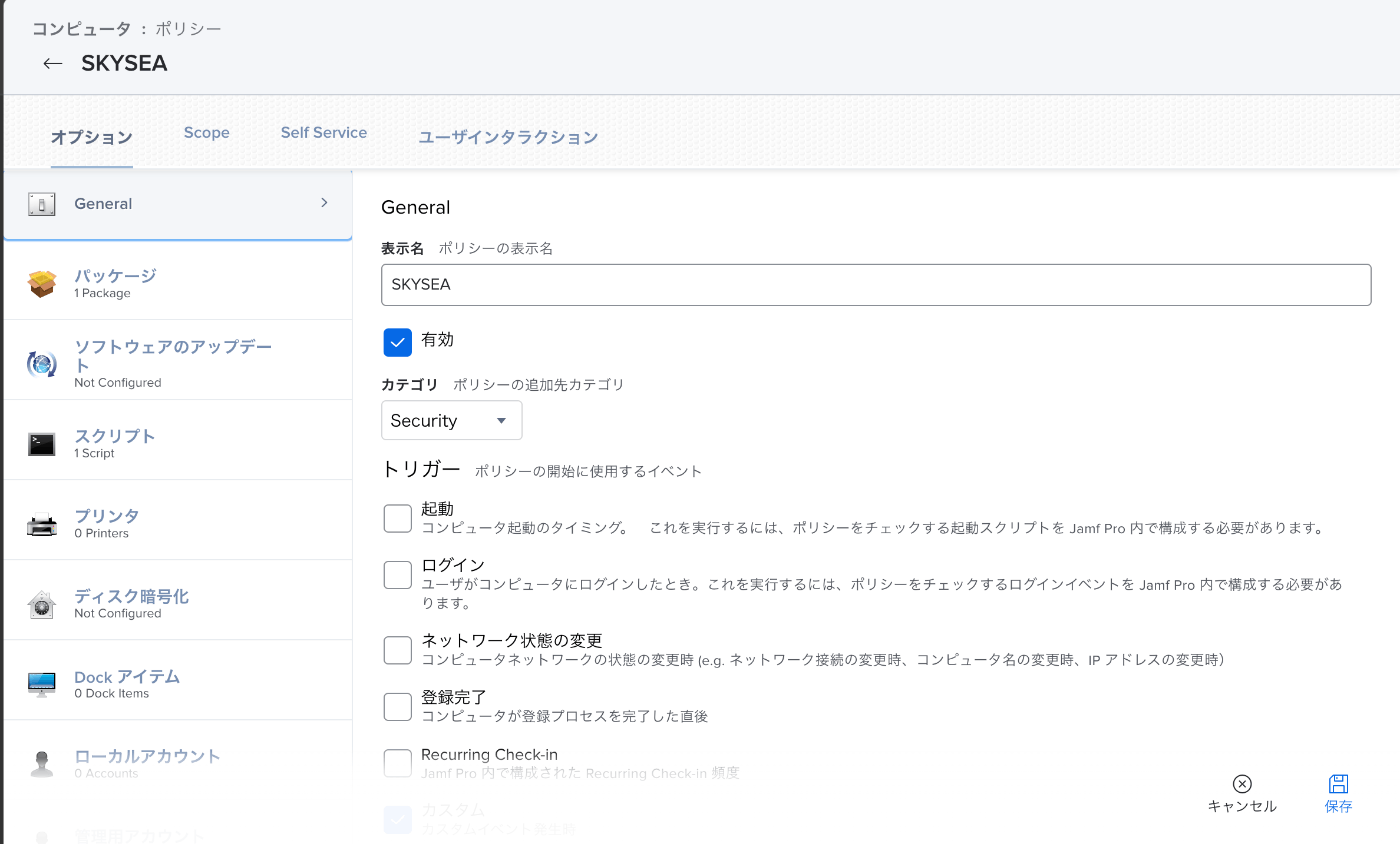Click the パッケージ box icon
Screen dimensions: 1400x844
pyautogui.click(x=41, y=284)
